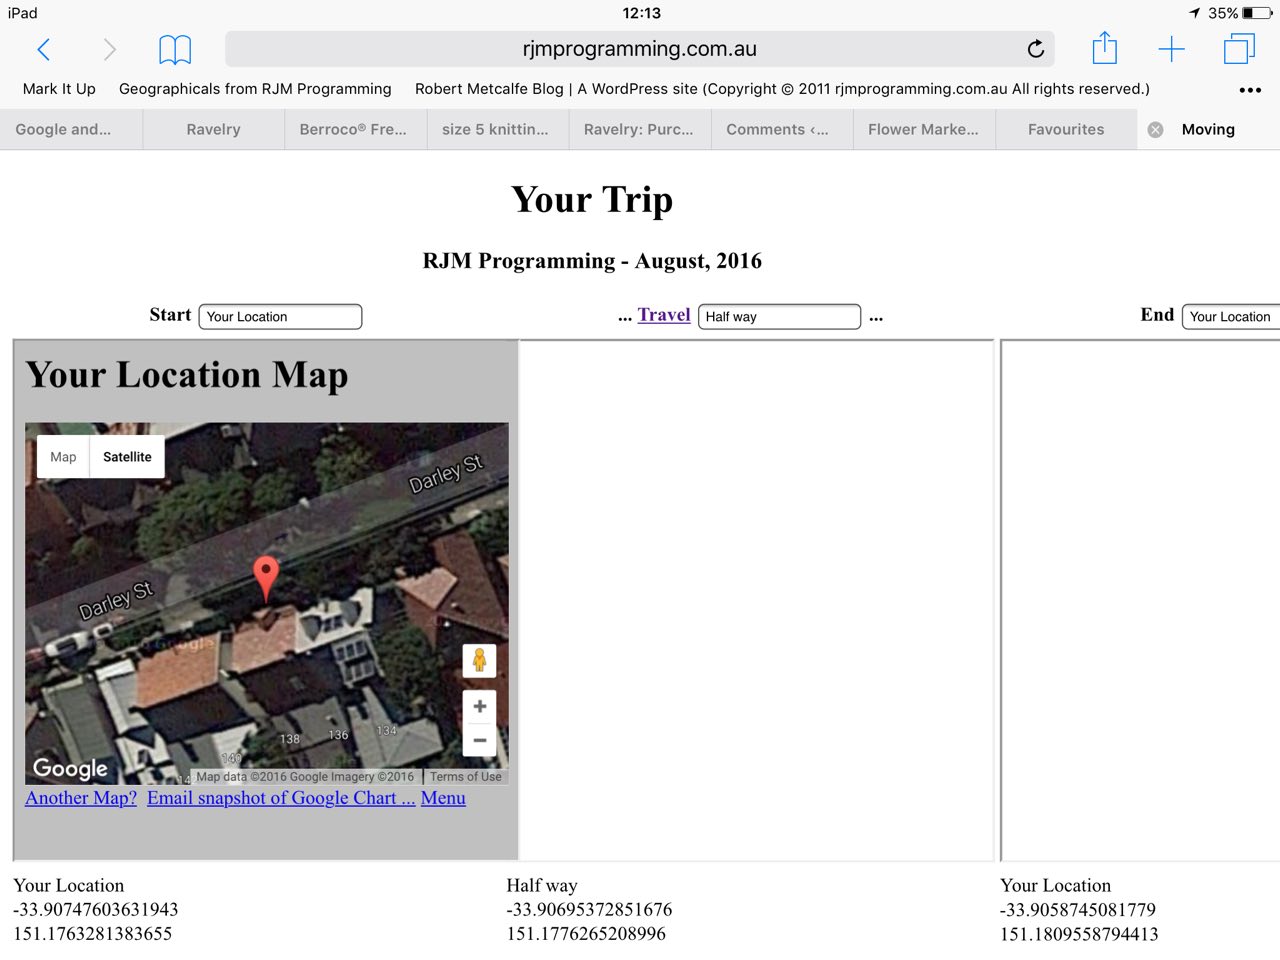Open Street View pegman on the map
Screen dimensions: 1280x960
[x=480, y=660]
